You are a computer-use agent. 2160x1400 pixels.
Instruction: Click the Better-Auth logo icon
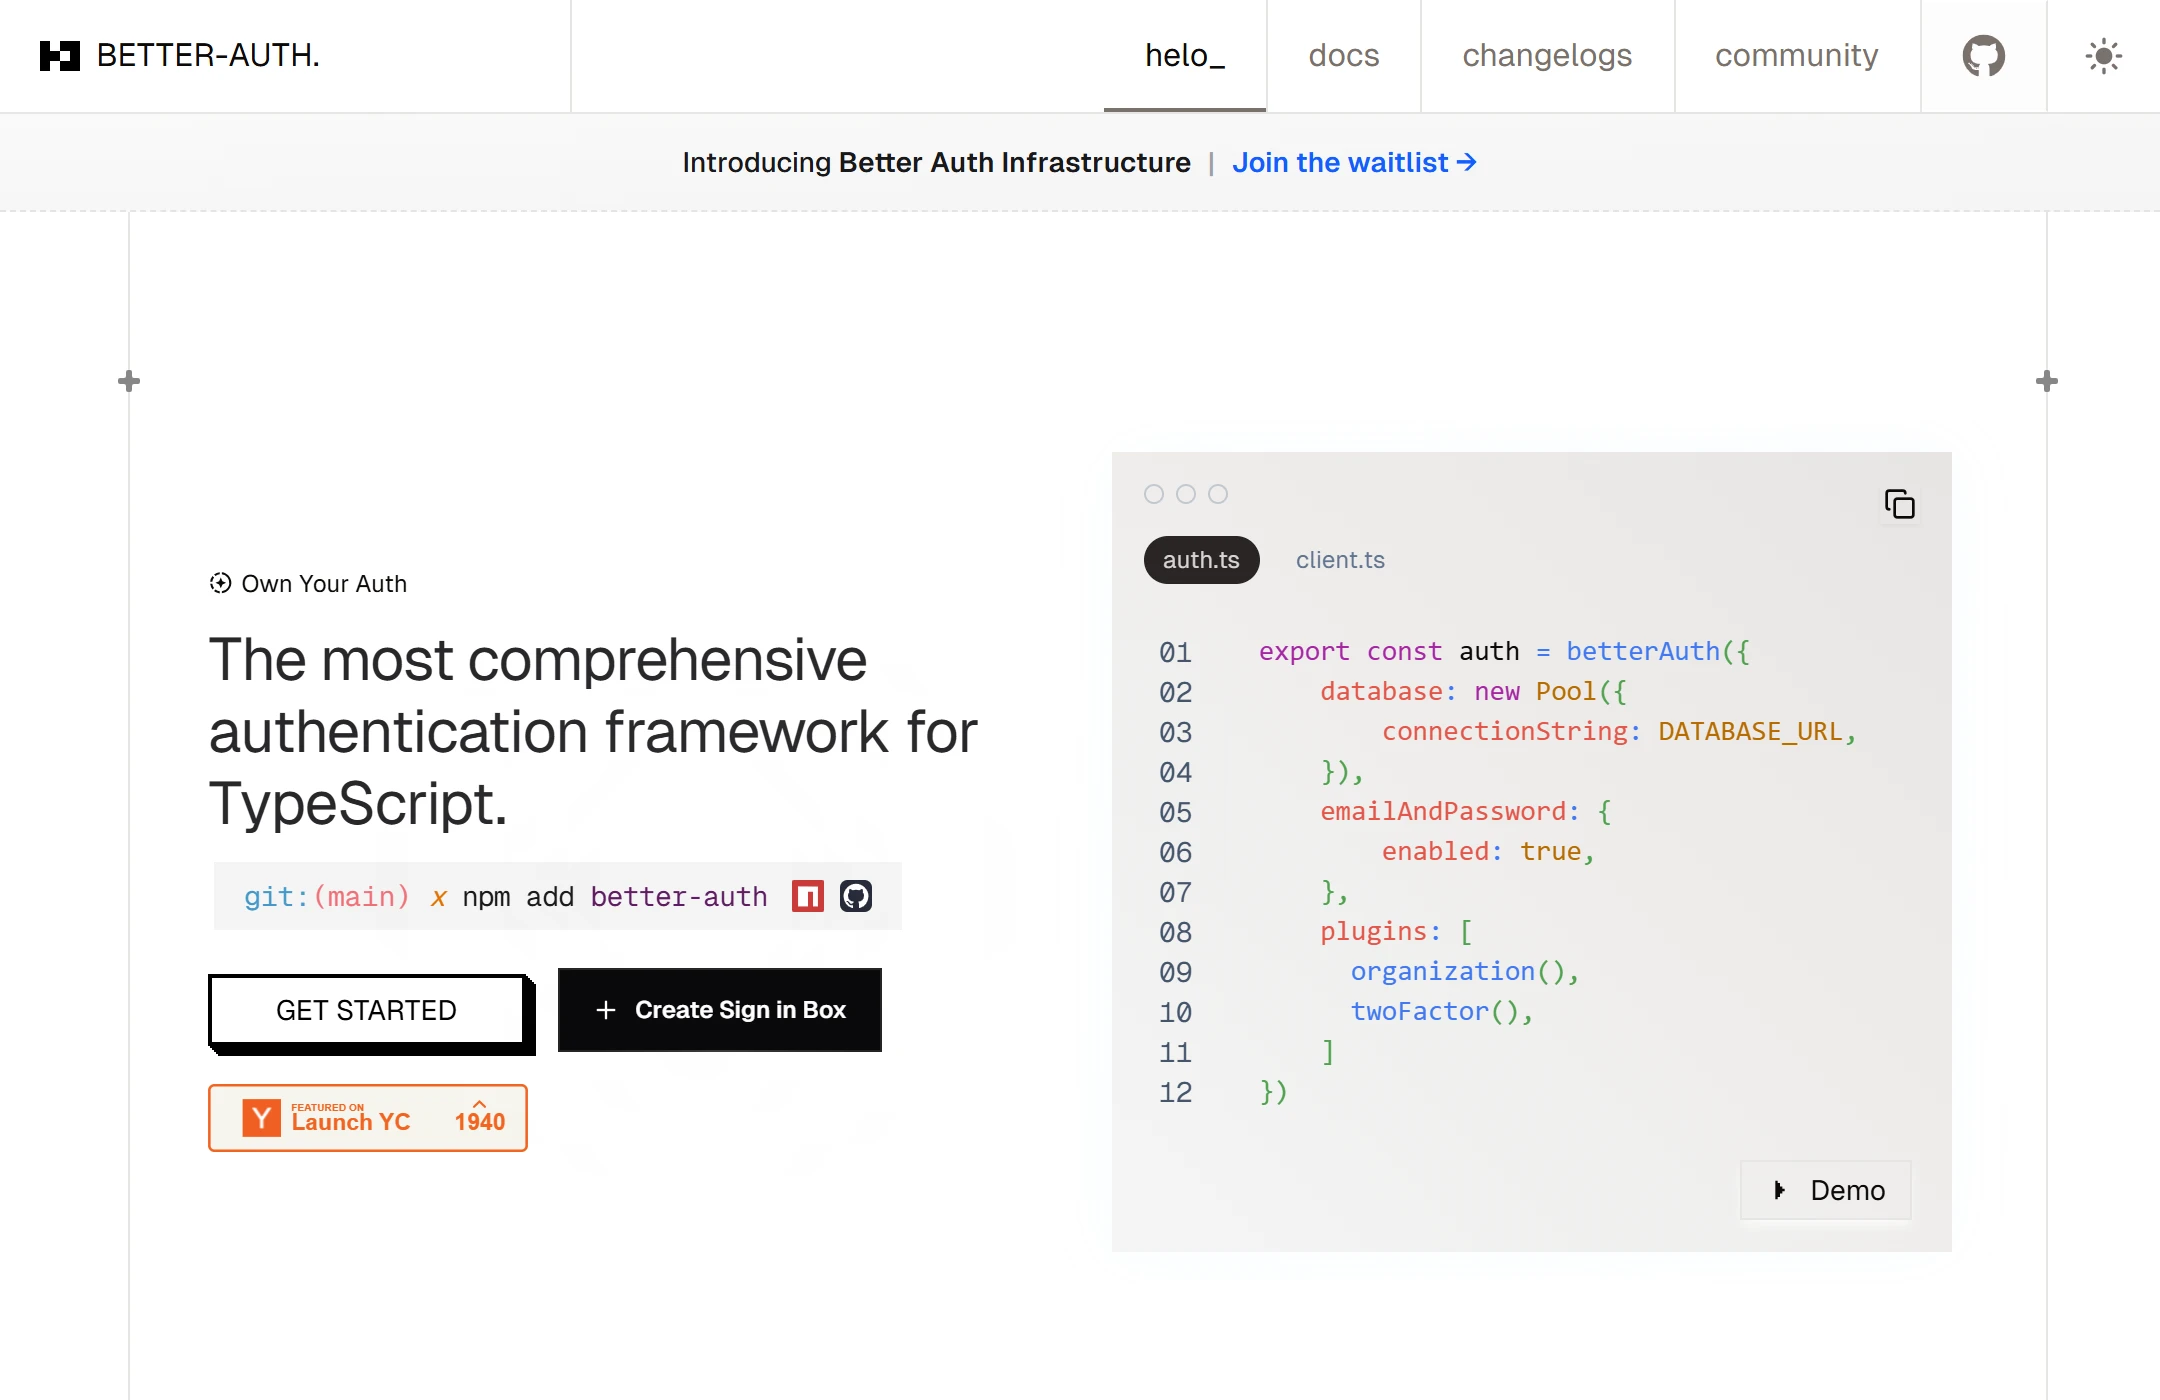pos(59,56)
